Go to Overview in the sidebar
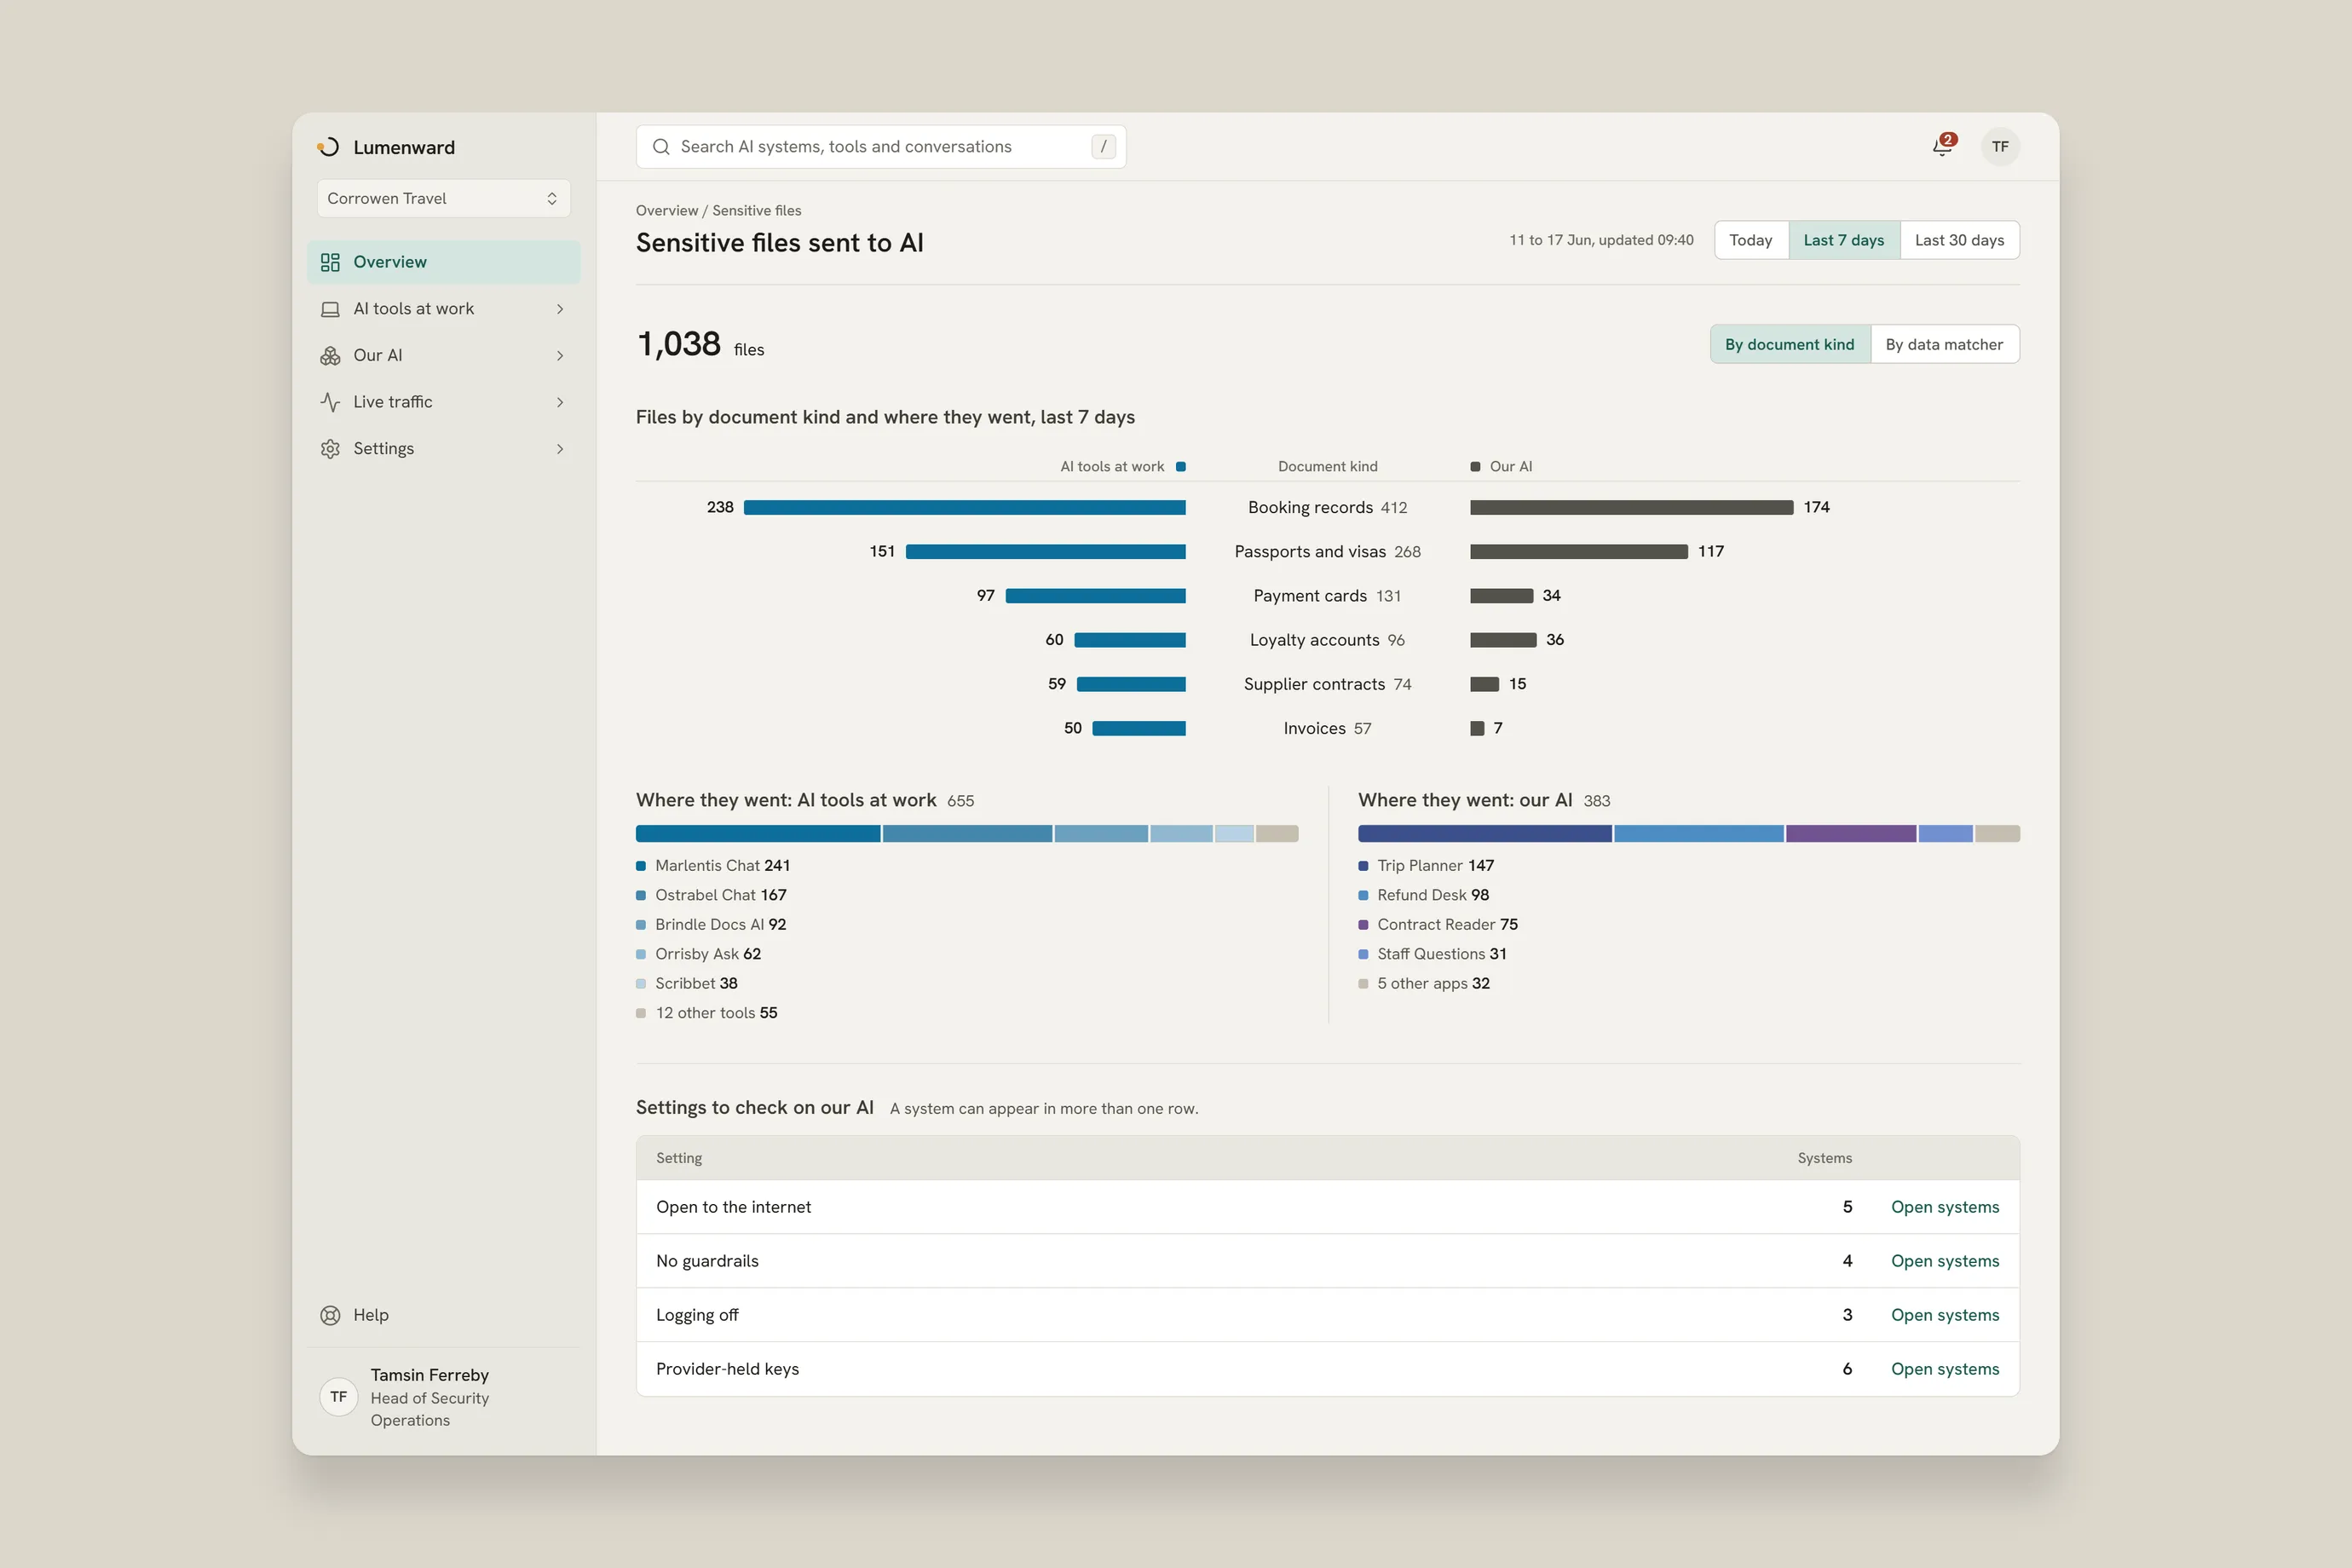The width and height of the screenshot is (2352, 1568). (443, 262)
